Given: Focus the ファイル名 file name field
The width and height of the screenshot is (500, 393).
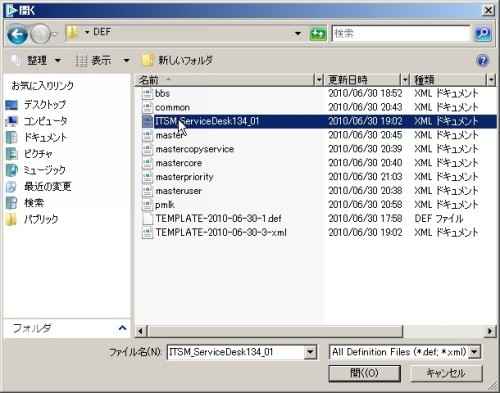Looking at the screenshot, I should (x=235, y=352).
